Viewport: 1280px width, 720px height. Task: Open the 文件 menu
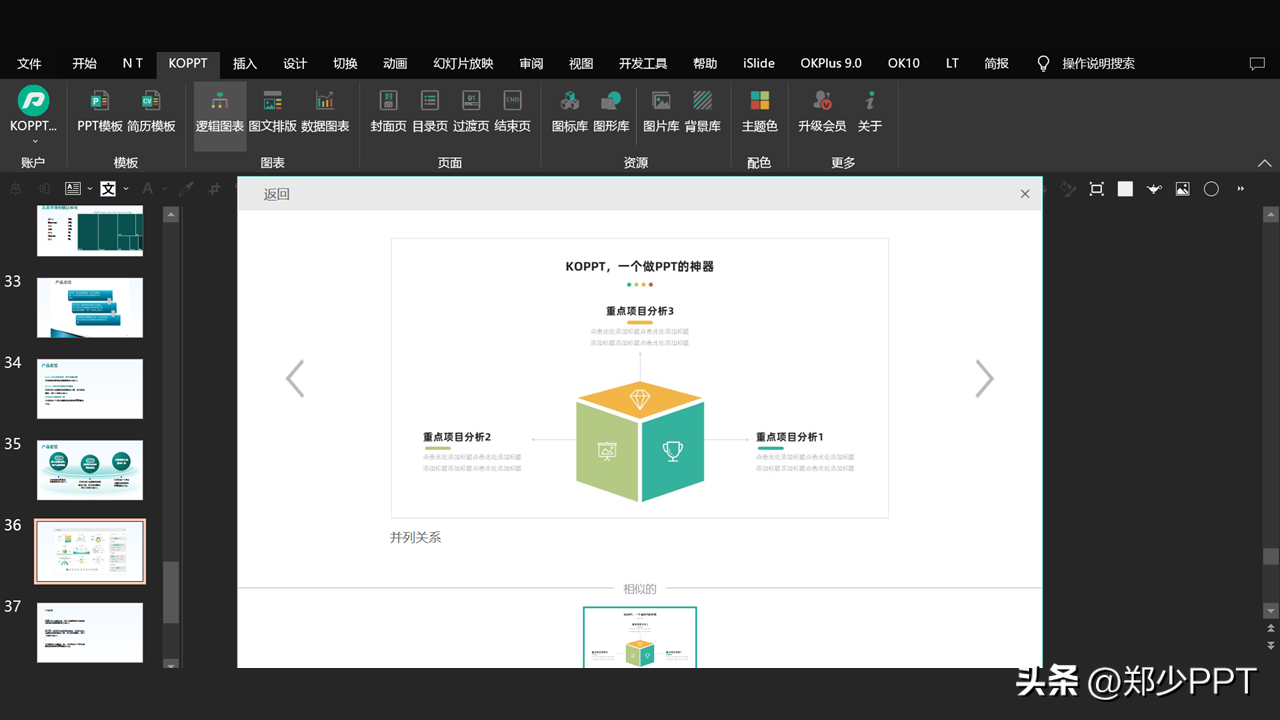(x=30, y=63)
